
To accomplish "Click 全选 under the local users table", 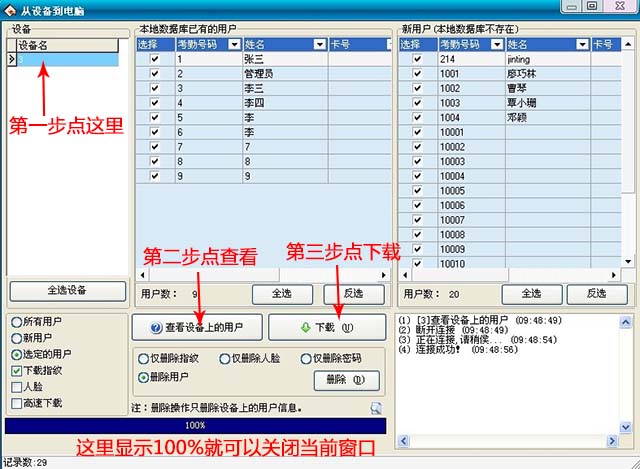I will point(282,294).
